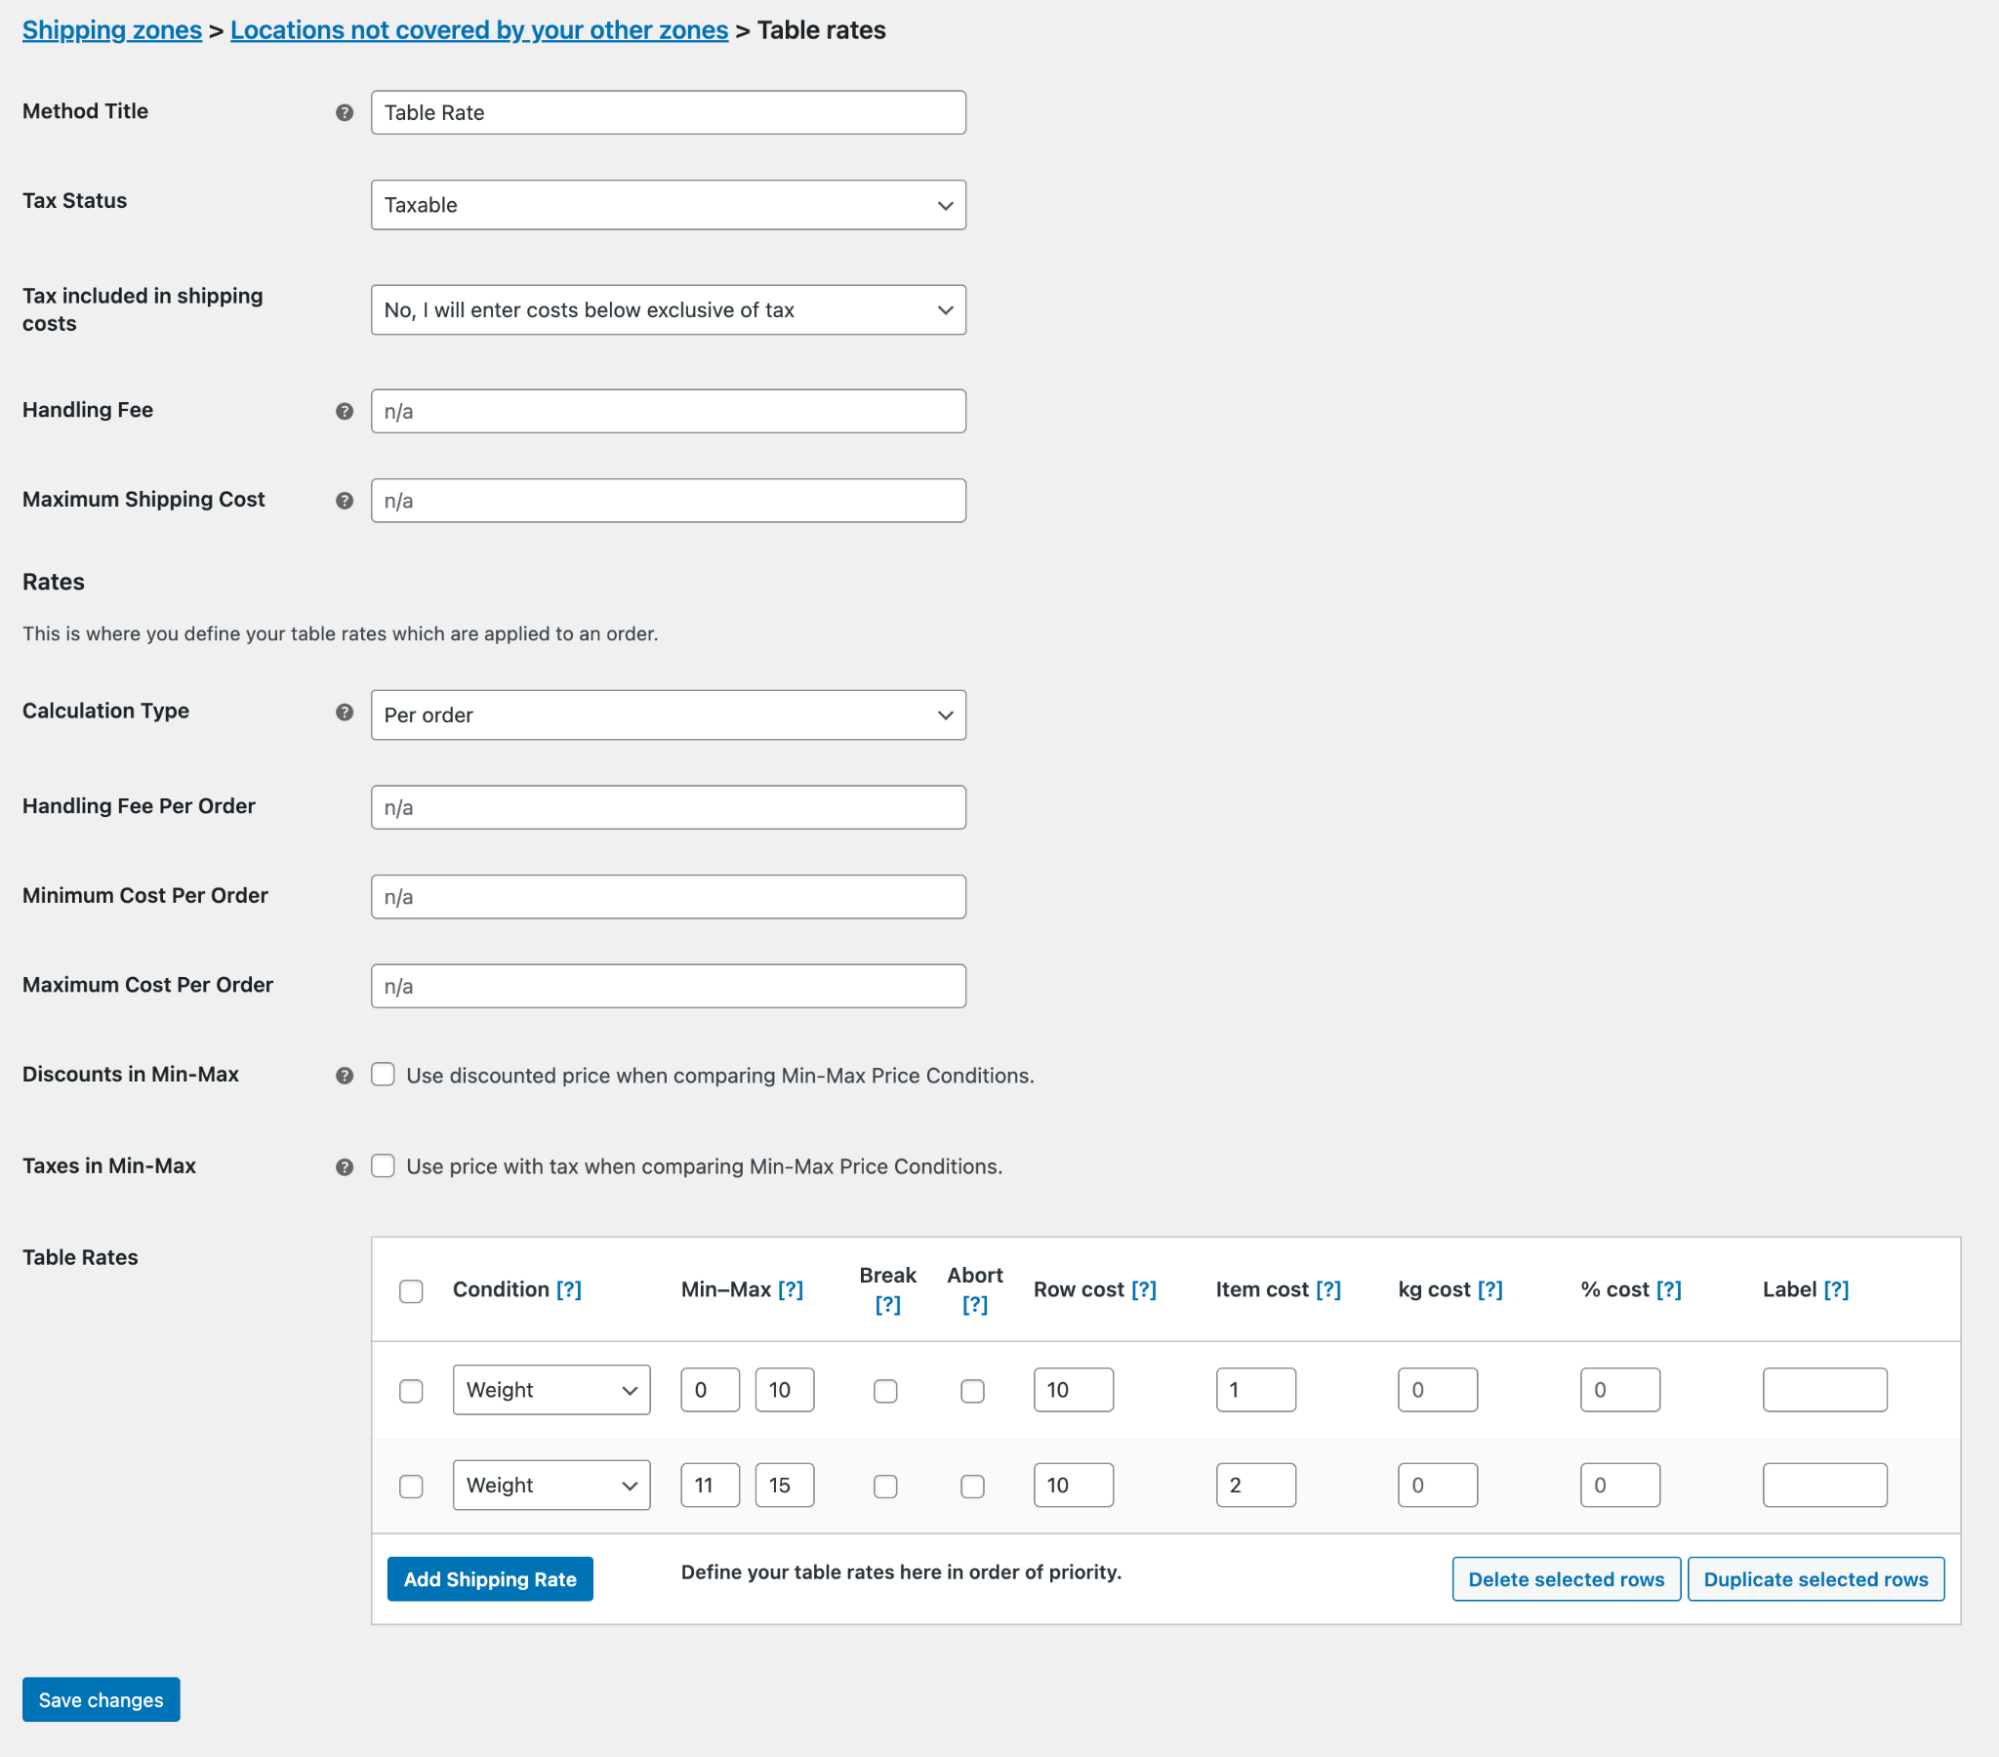Viewport: 1999px width, 1757px height.
Task: Open the Tax Status dropdown
Action: 667,205
